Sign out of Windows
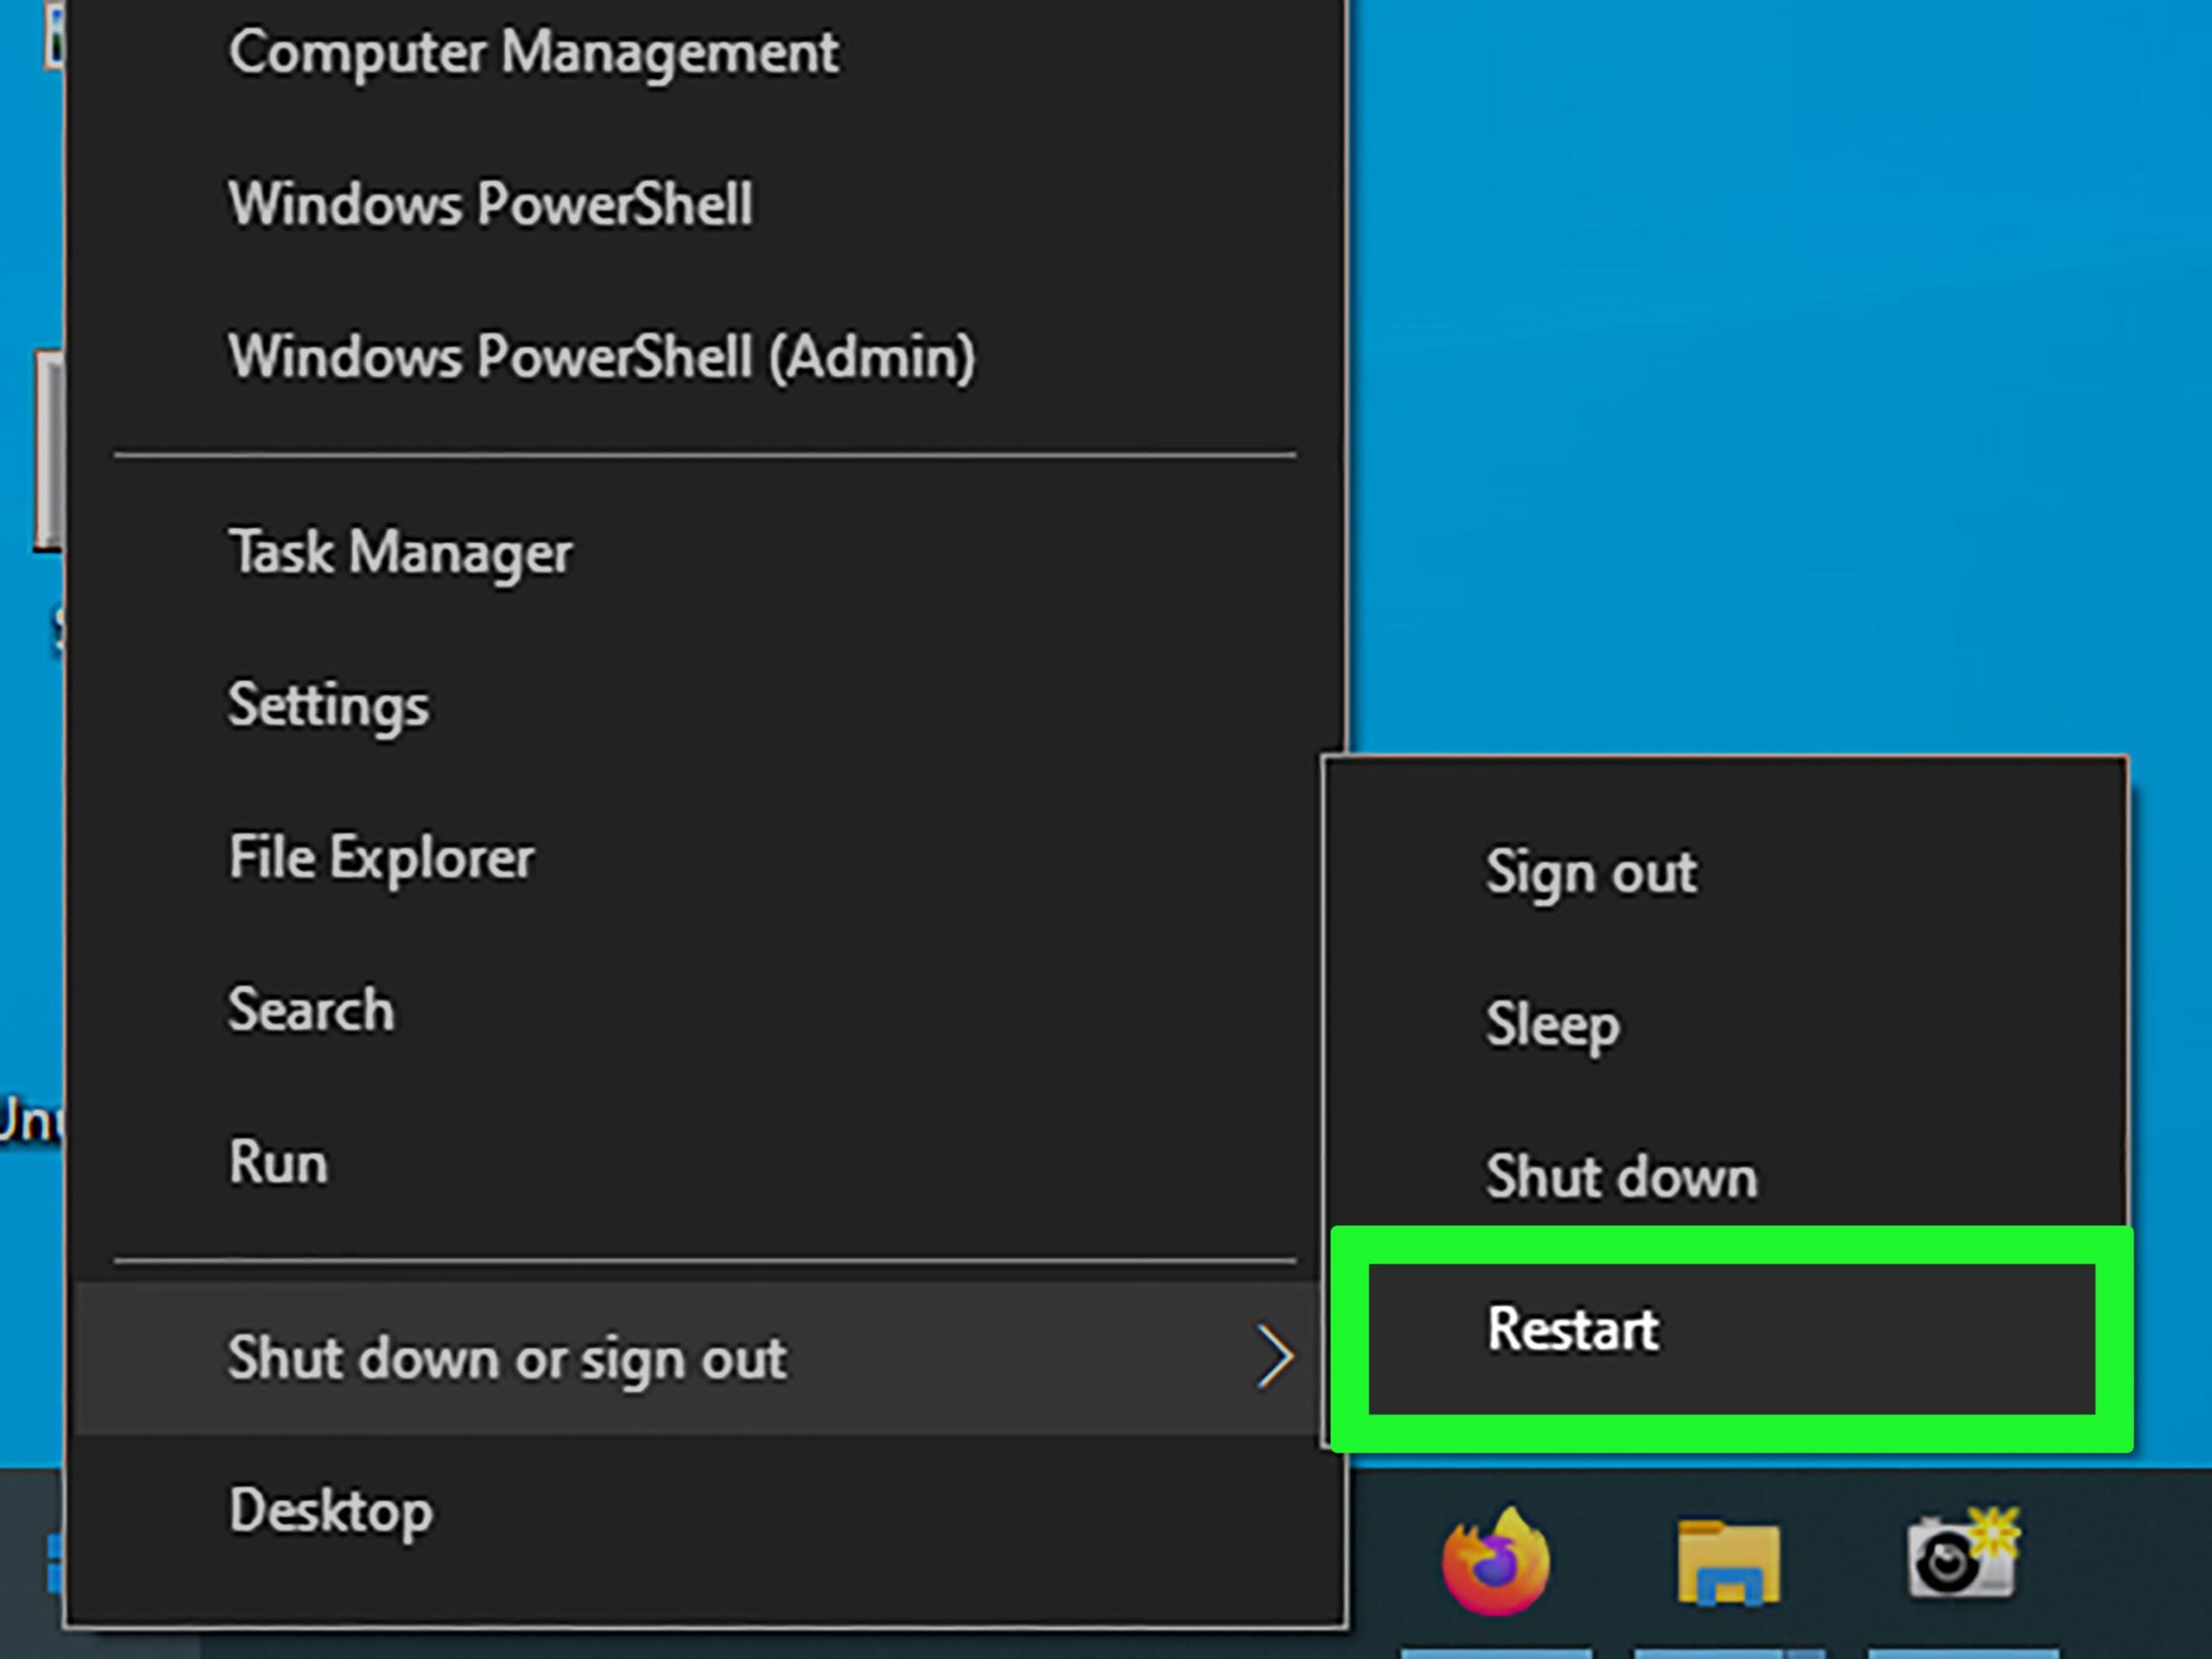Viewport: 2212px width, 1659px height. pos(1591,872)
